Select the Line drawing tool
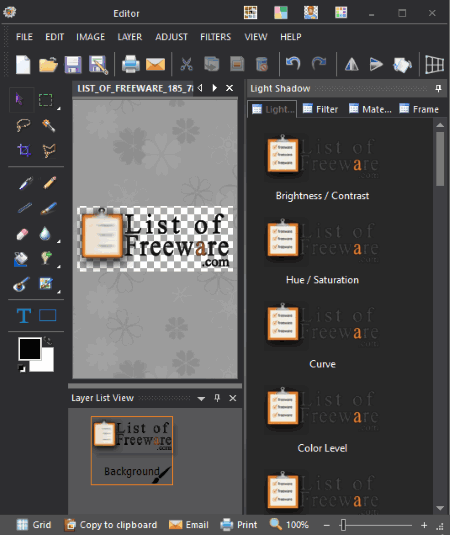The height and width of the screenshot is (535, 450). tap(25, 208)
